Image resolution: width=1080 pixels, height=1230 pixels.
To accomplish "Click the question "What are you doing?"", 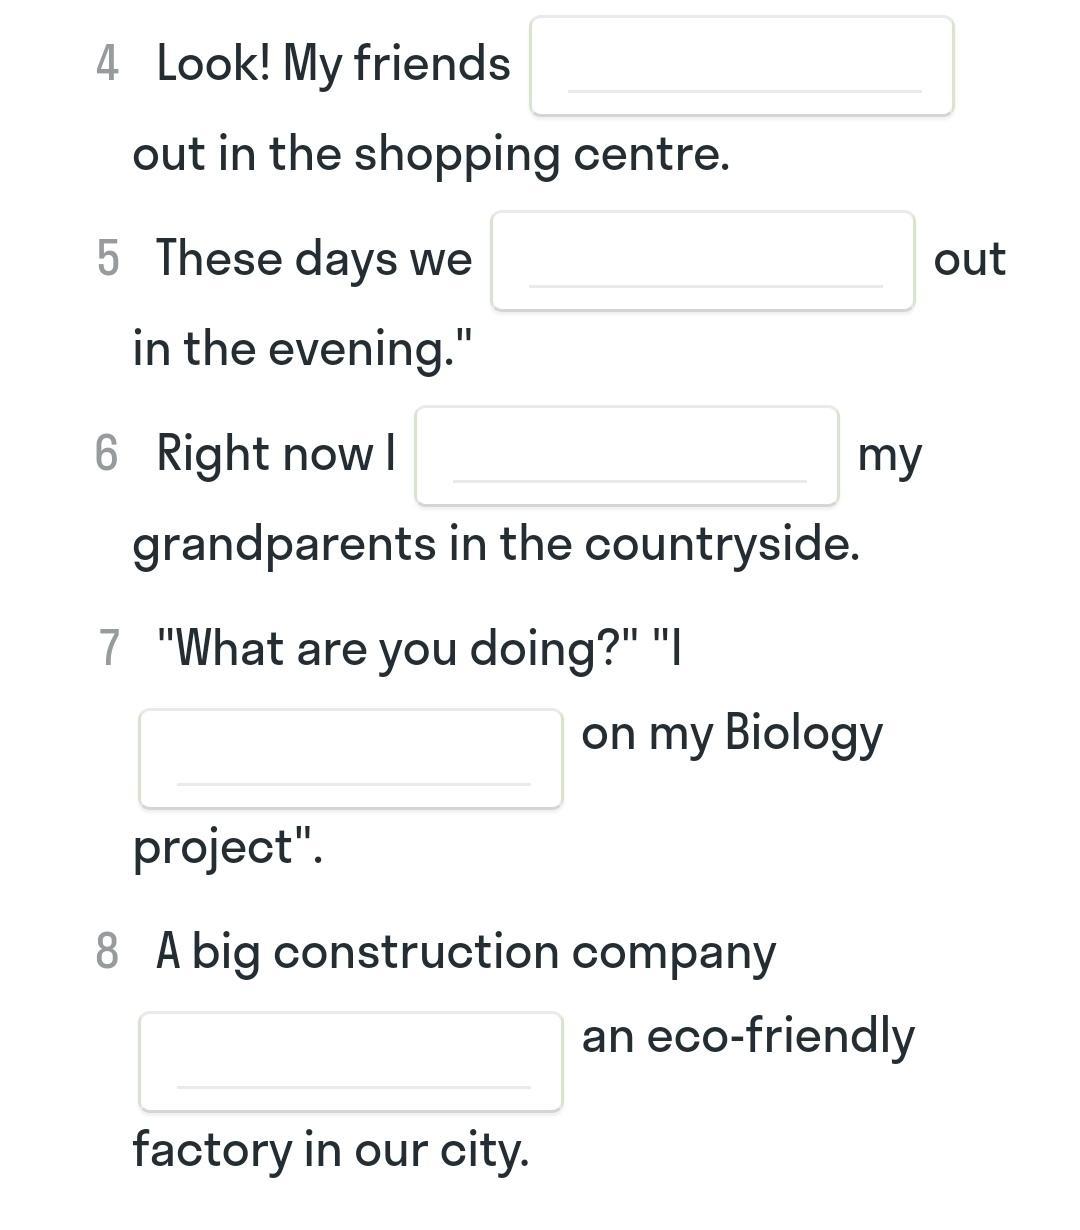I will tap(398, 648).
